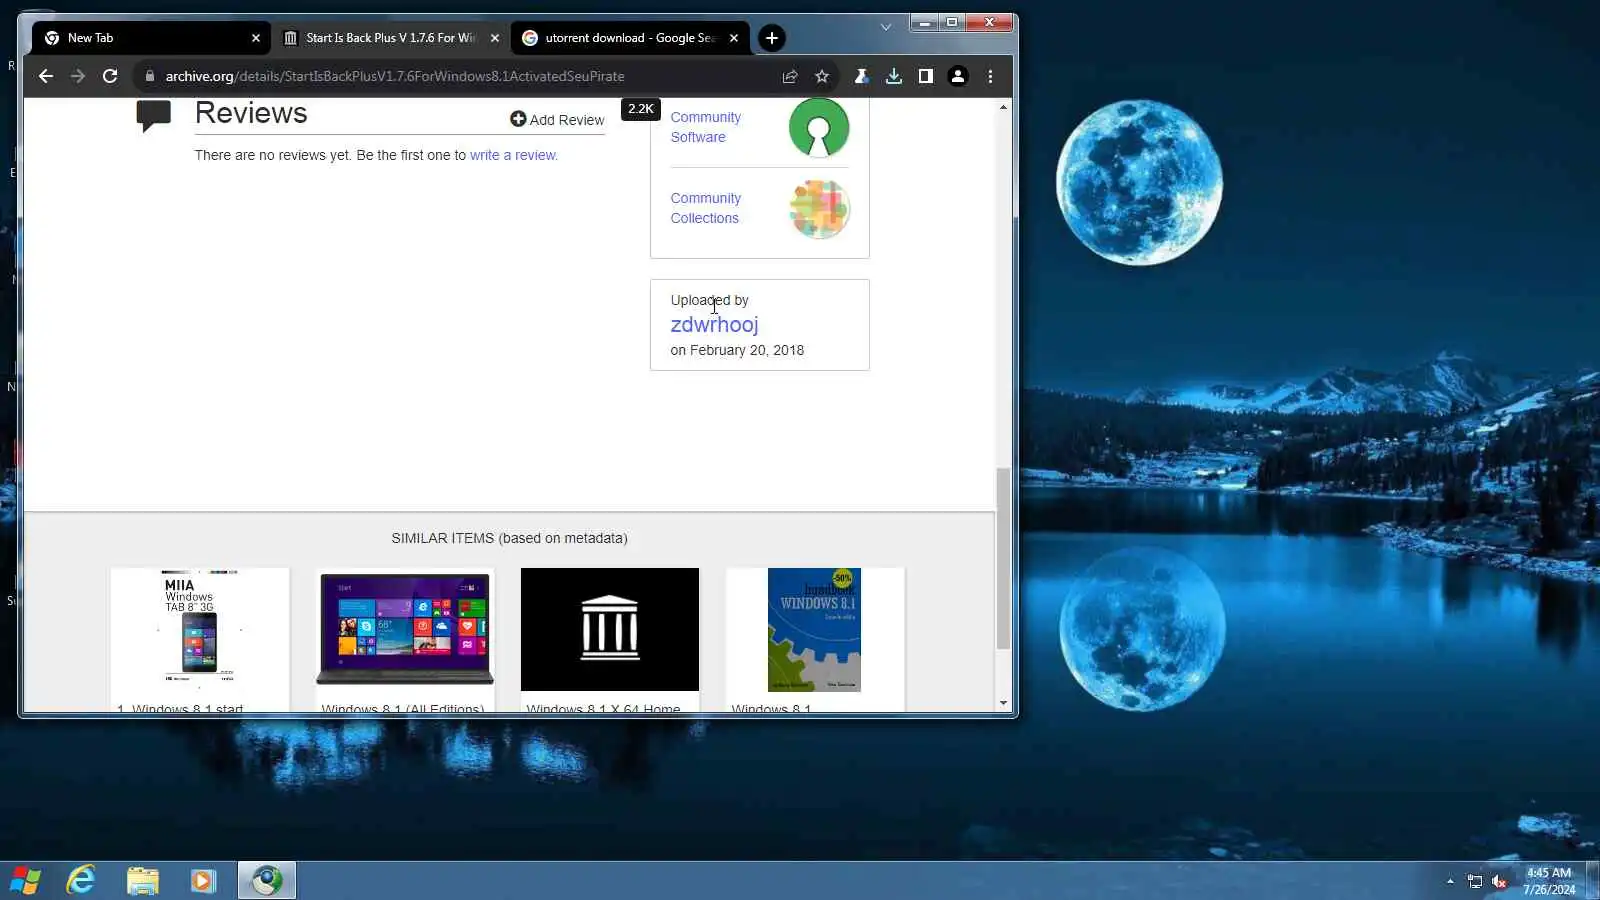Screen dimensions: 1600x900
Task: Open a new tab with the plus button
Action: point(772,38)
